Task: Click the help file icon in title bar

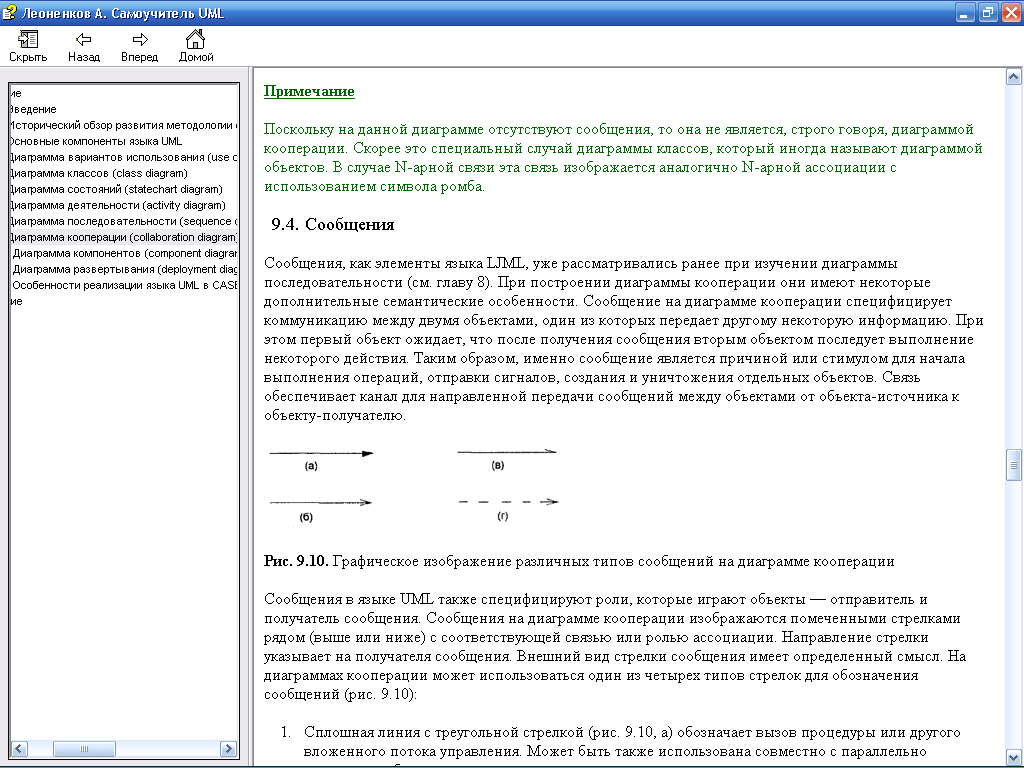Action: point(10,12)
